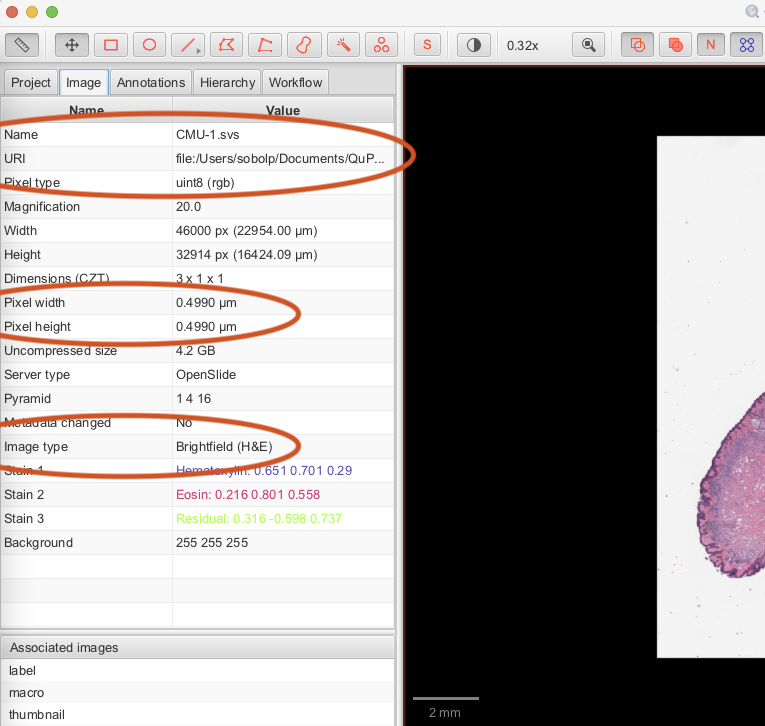
Task: Select Uncompressed size 4.2 GB value
Action: point(196,350)
